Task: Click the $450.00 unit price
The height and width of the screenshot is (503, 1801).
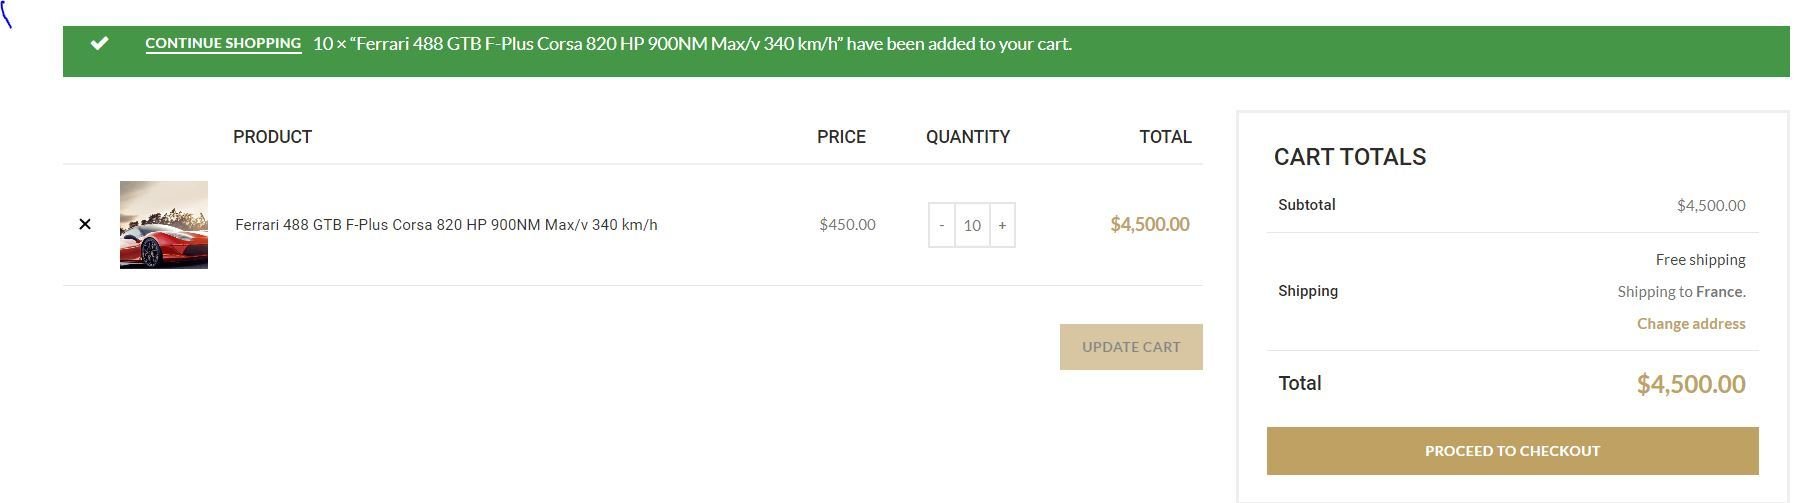Action: point(847,225)
